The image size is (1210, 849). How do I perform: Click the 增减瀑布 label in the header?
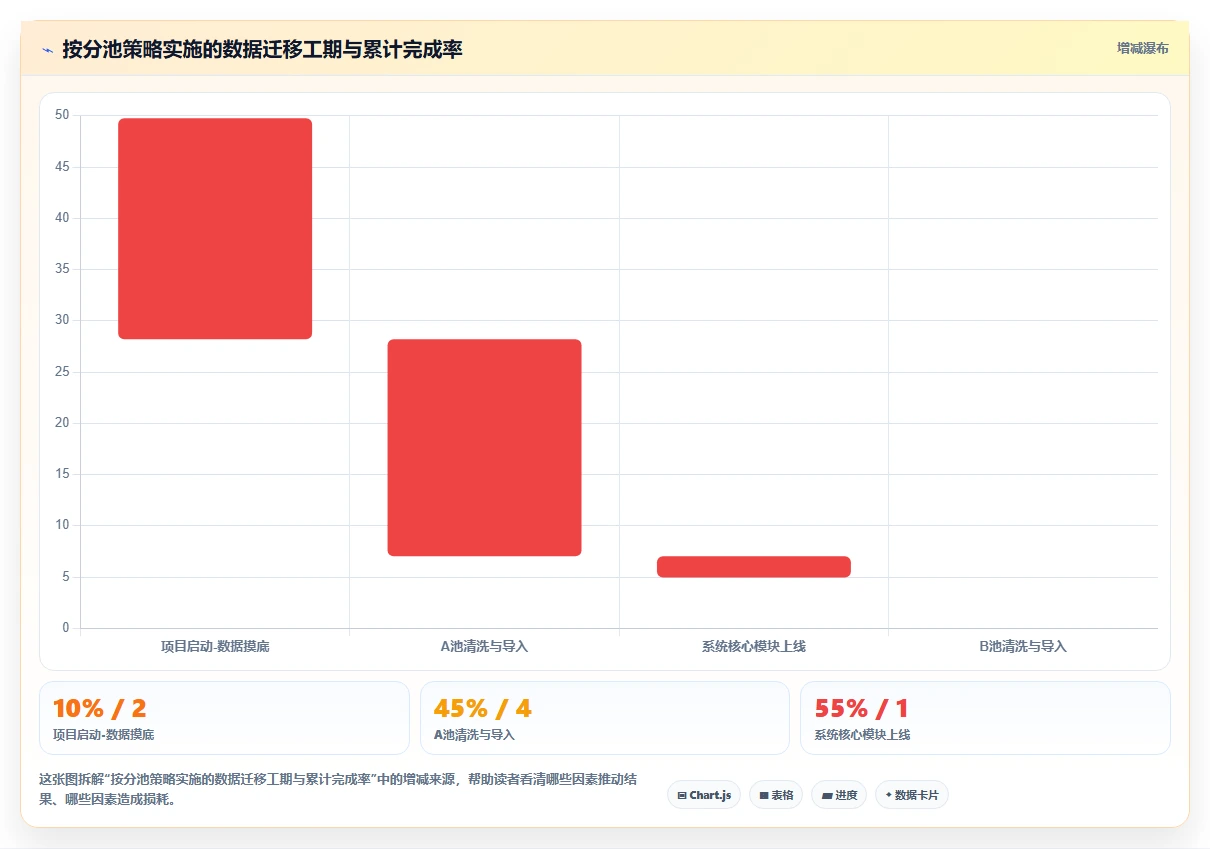point(1142,48)
